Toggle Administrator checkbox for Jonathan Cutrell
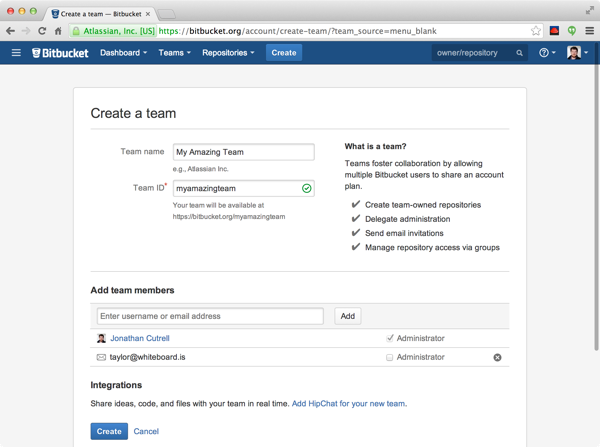The width and height of the screenshot is (600, 447). 390,339
